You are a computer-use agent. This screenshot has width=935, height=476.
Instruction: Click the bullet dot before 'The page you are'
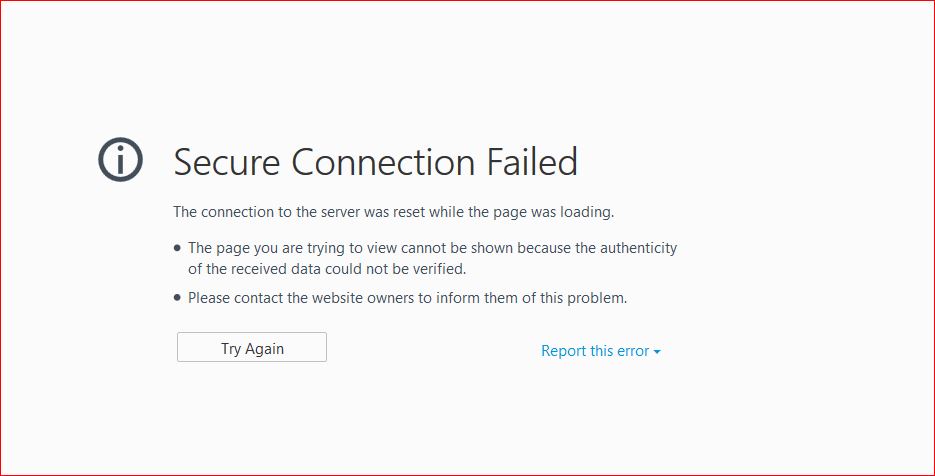click(177, 248)
